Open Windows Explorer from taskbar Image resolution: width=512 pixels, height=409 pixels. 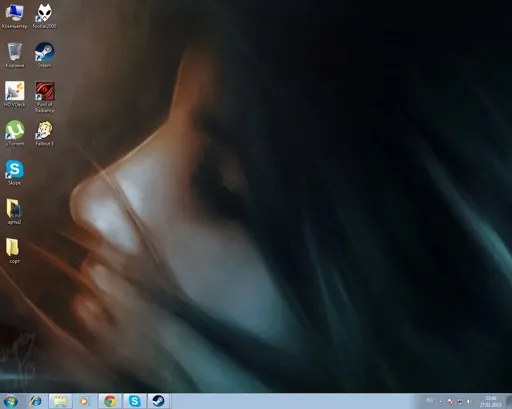tap(60, 401)
